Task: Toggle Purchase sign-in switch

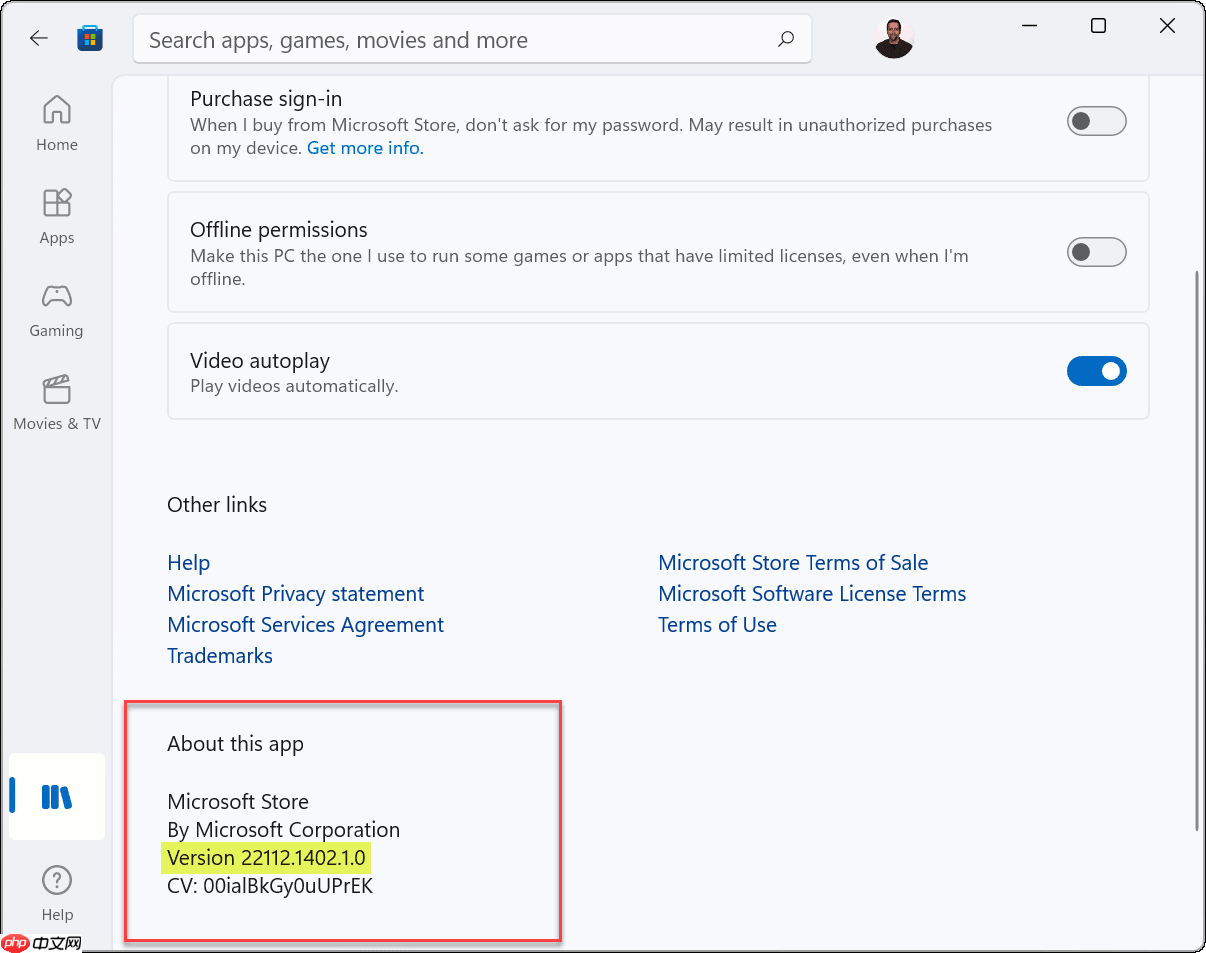Action: [x=1097, y=122]
